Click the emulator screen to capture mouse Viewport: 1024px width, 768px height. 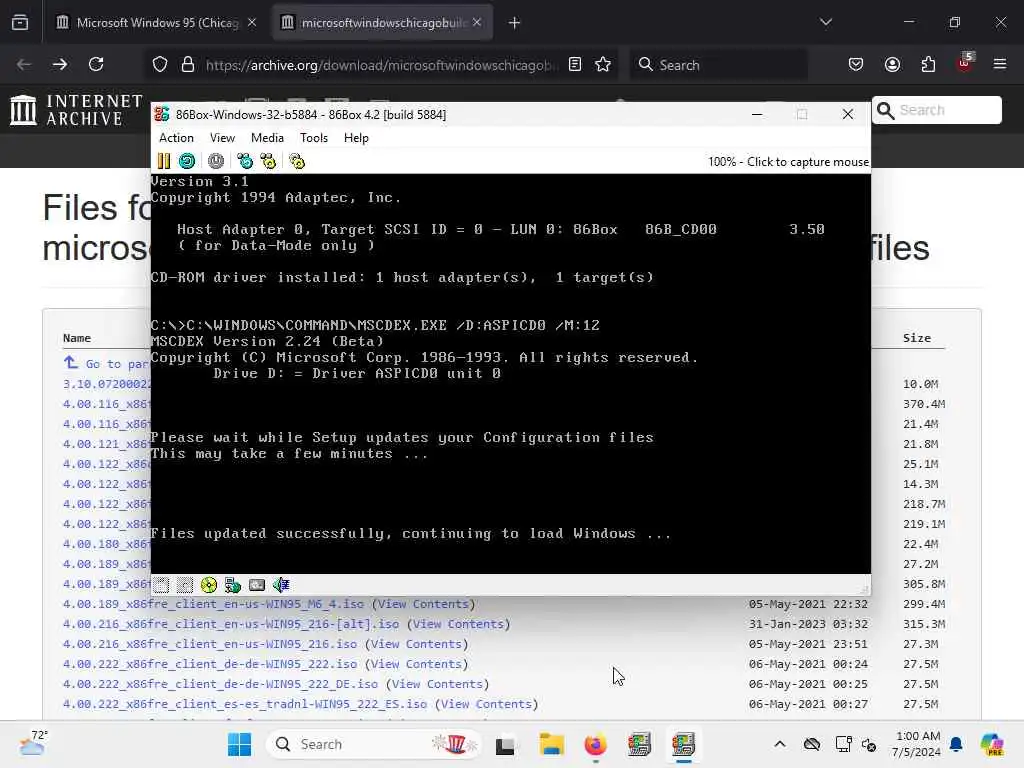(x=511, y=374)
